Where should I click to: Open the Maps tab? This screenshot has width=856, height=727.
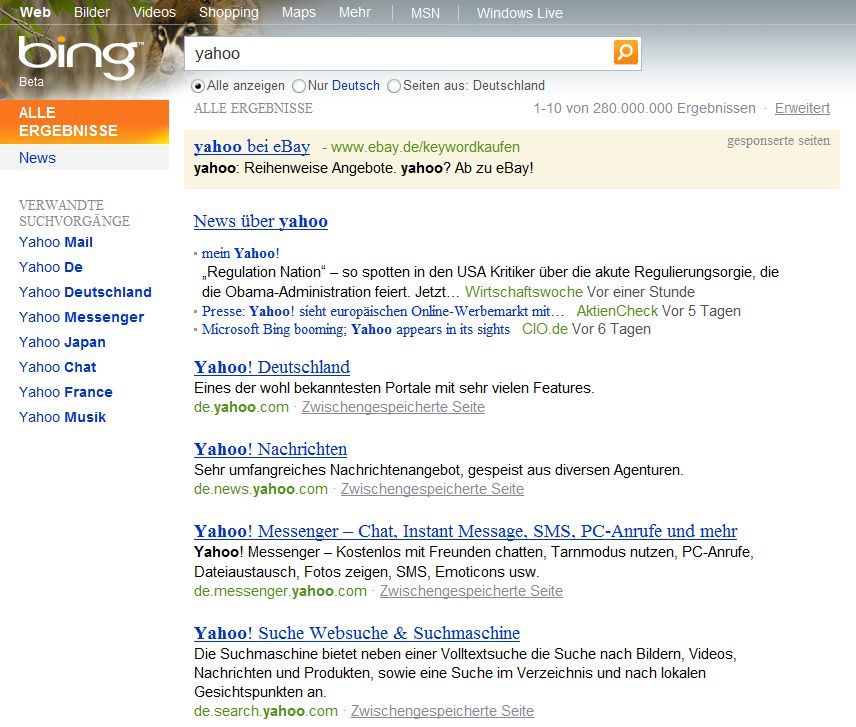coord(299,13)
